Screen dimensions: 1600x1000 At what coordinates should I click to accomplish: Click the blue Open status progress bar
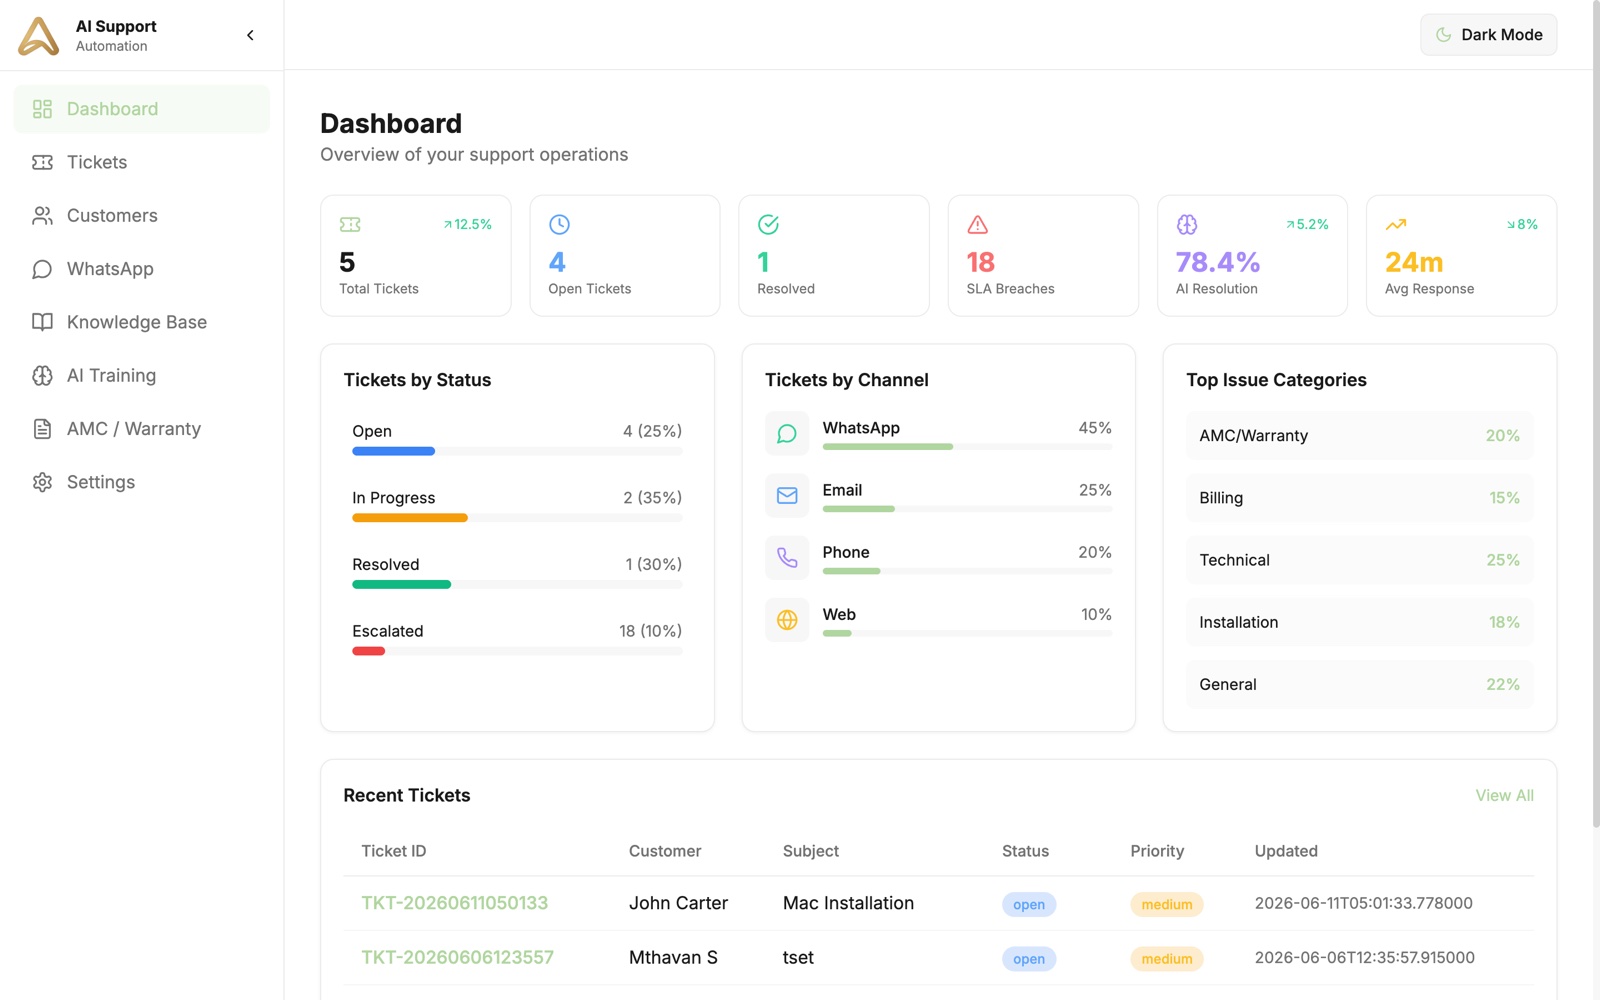393,451
